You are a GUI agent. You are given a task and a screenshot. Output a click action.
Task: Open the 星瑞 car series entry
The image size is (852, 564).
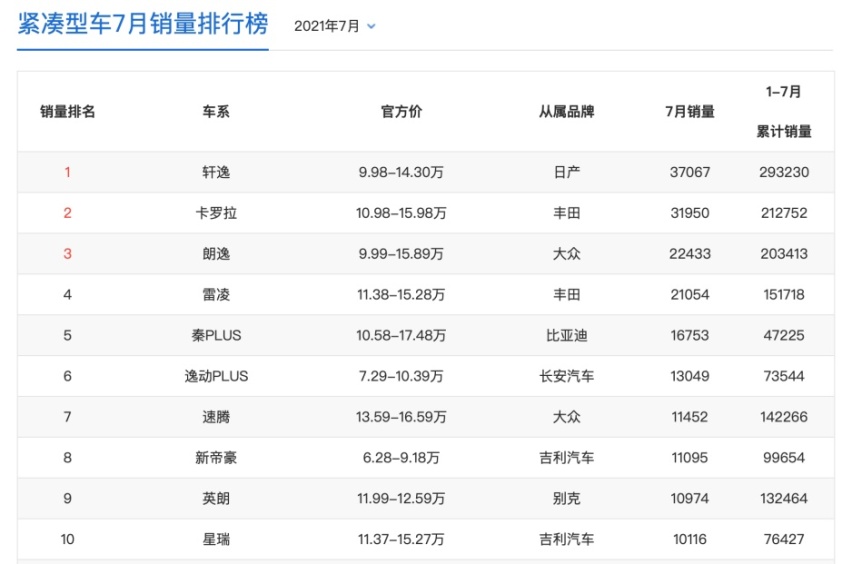(216, 539)
